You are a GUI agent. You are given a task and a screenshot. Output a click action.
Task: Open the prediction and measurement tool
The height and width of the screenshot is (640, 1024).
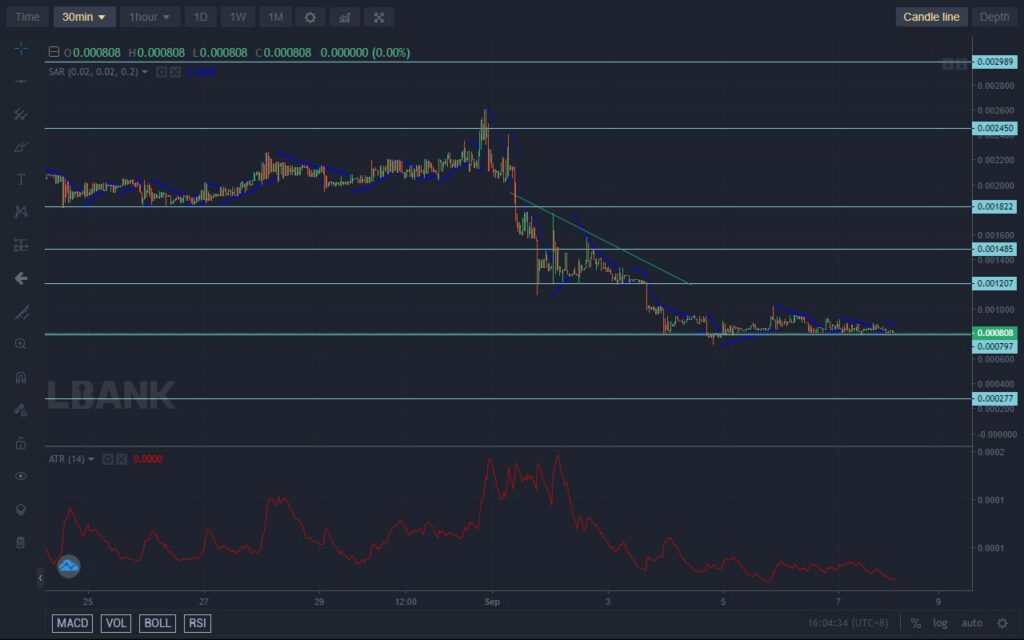pos(21,245)
